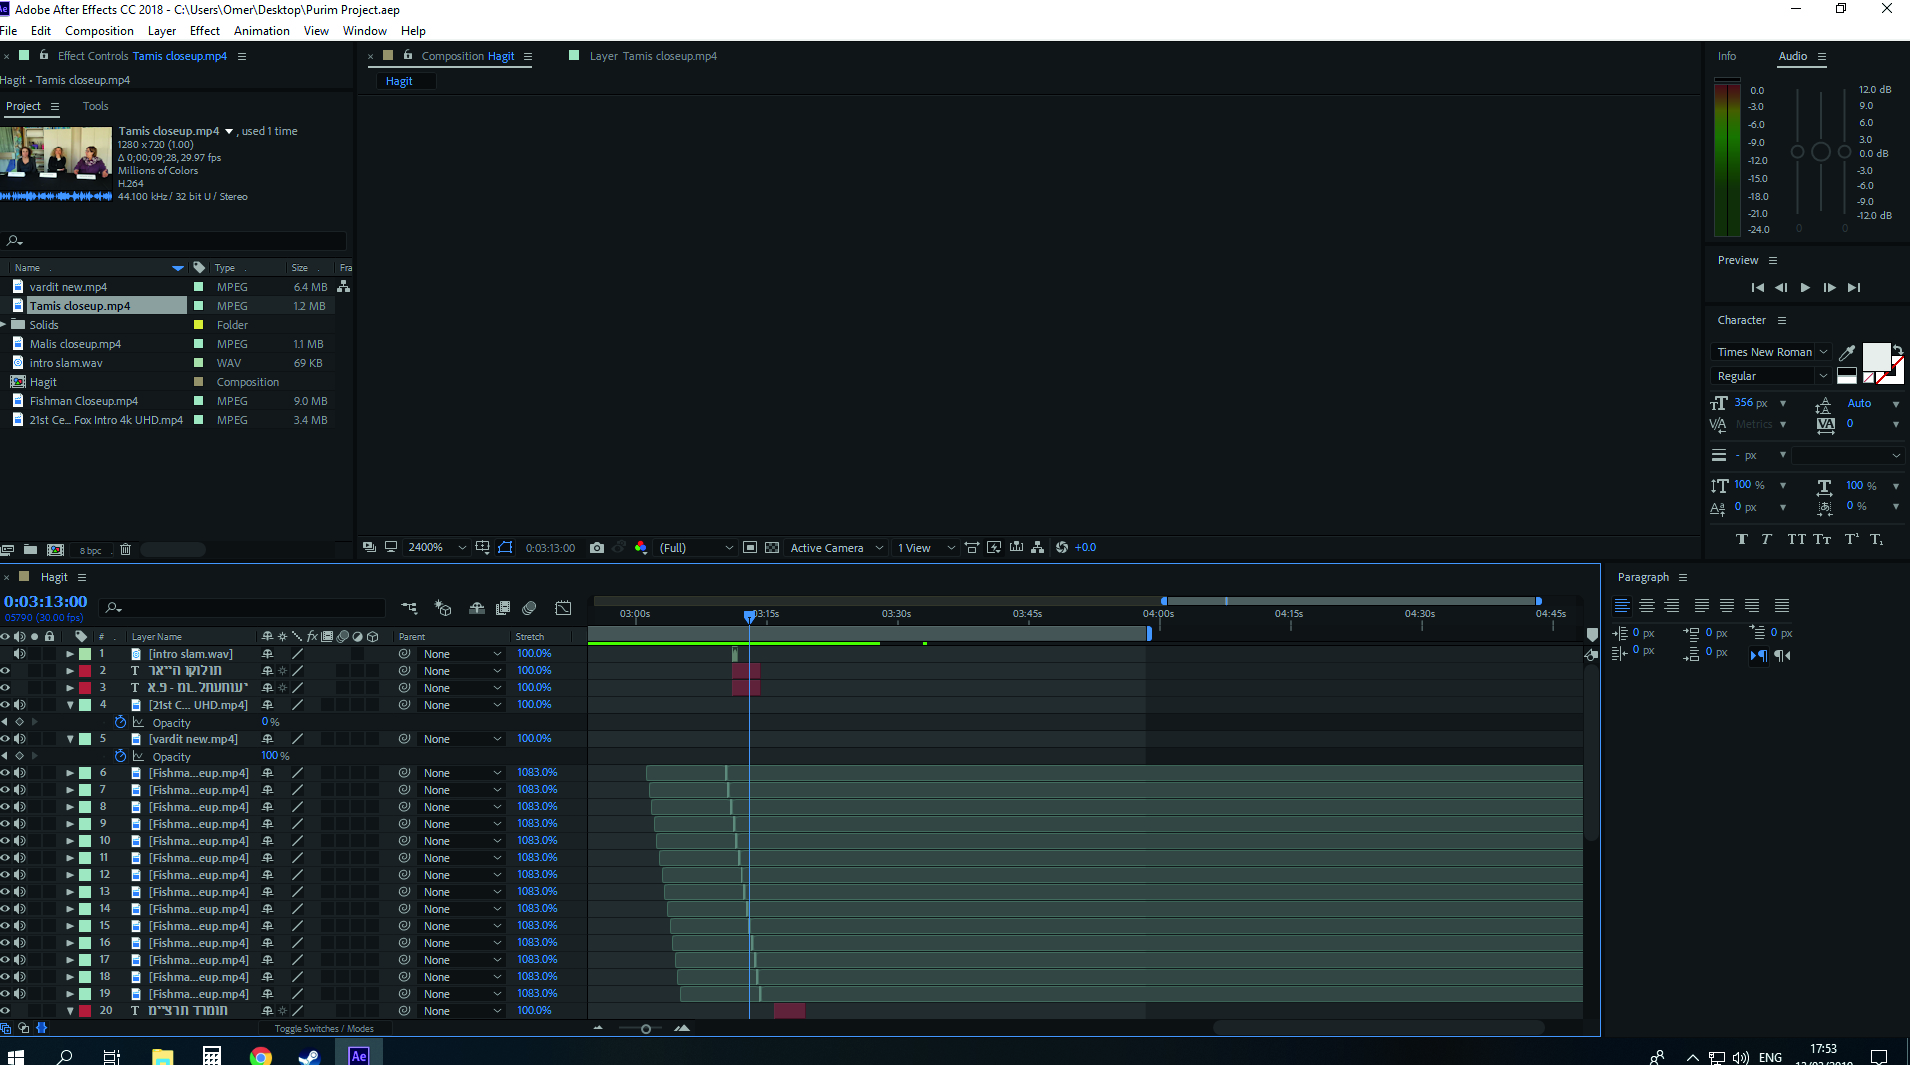Take a snapshot with the camera icon
Screen dimensions: 1910x1065
597,548
